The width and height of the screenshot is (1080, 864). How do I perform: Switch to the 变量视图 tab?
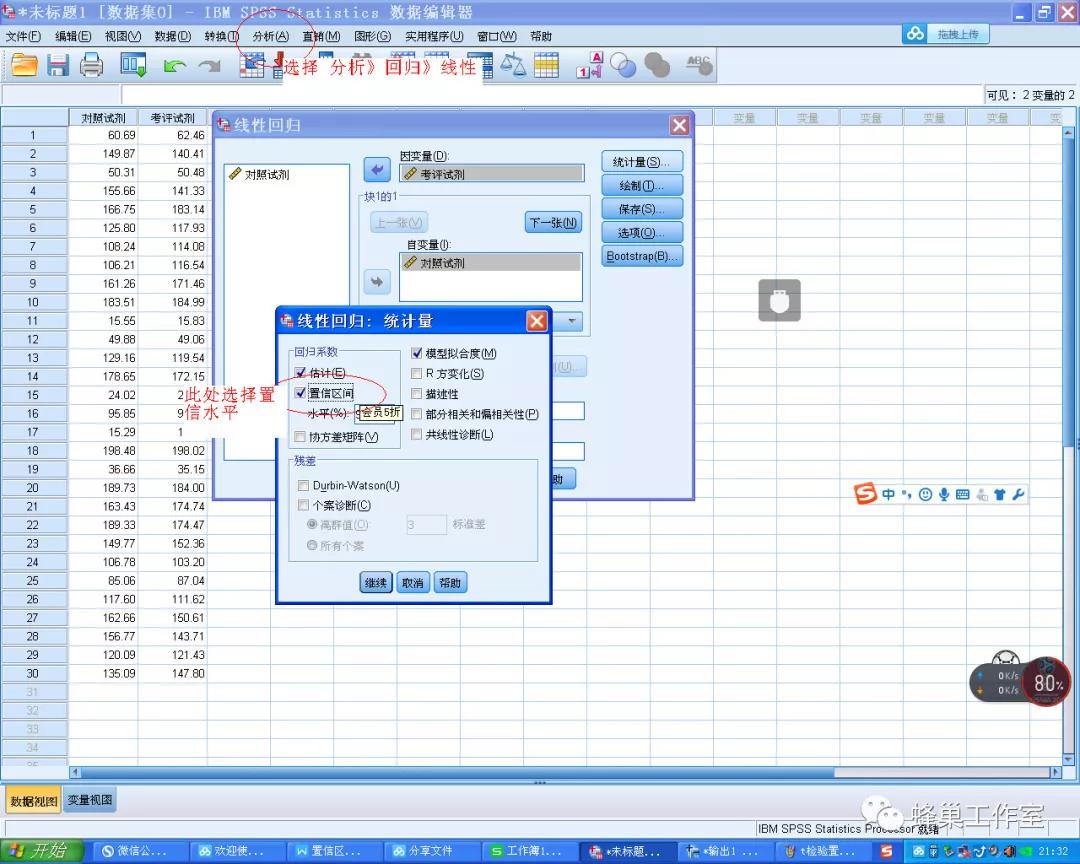point(91,800)
